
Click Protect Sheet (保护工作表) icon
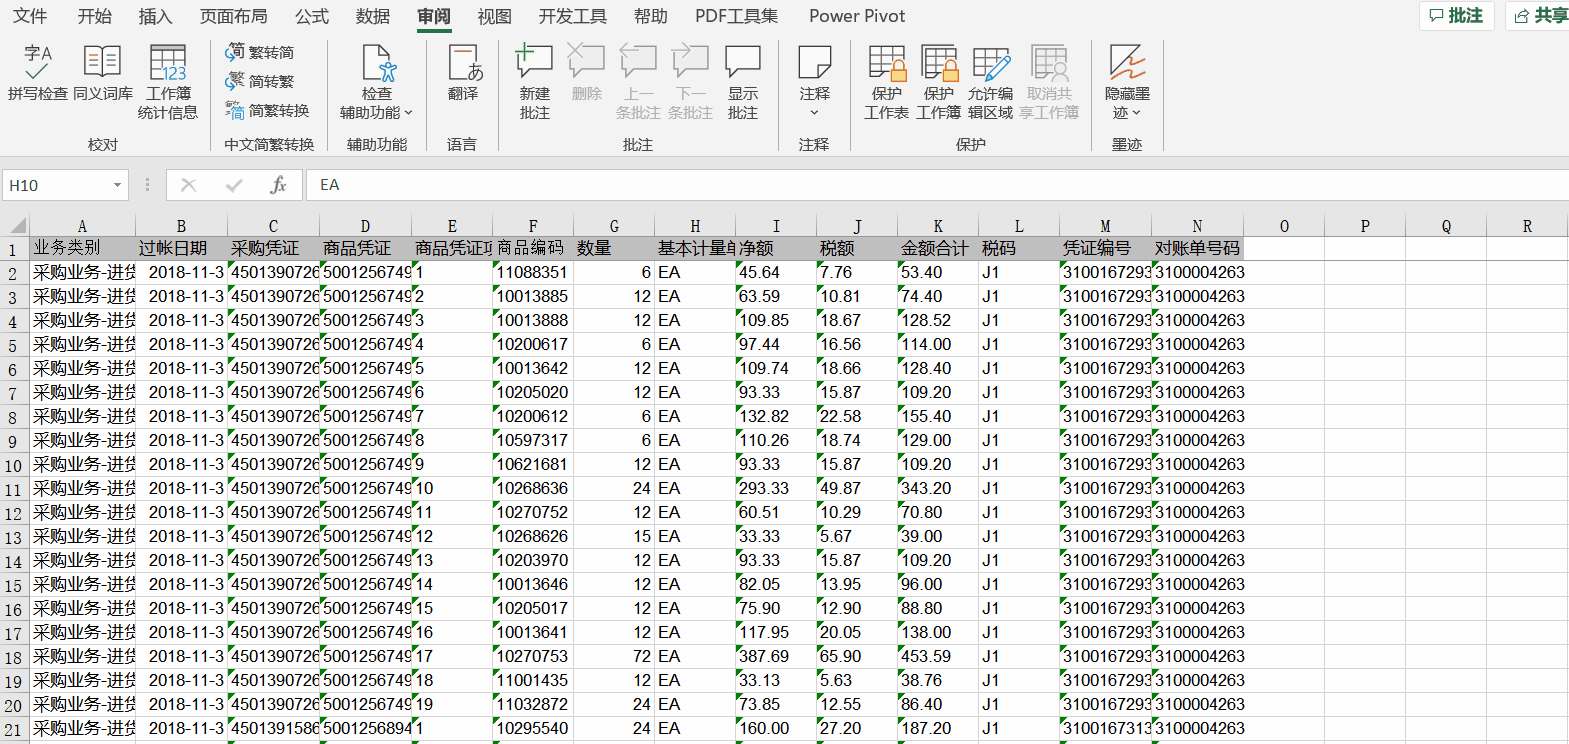[886, 82]
